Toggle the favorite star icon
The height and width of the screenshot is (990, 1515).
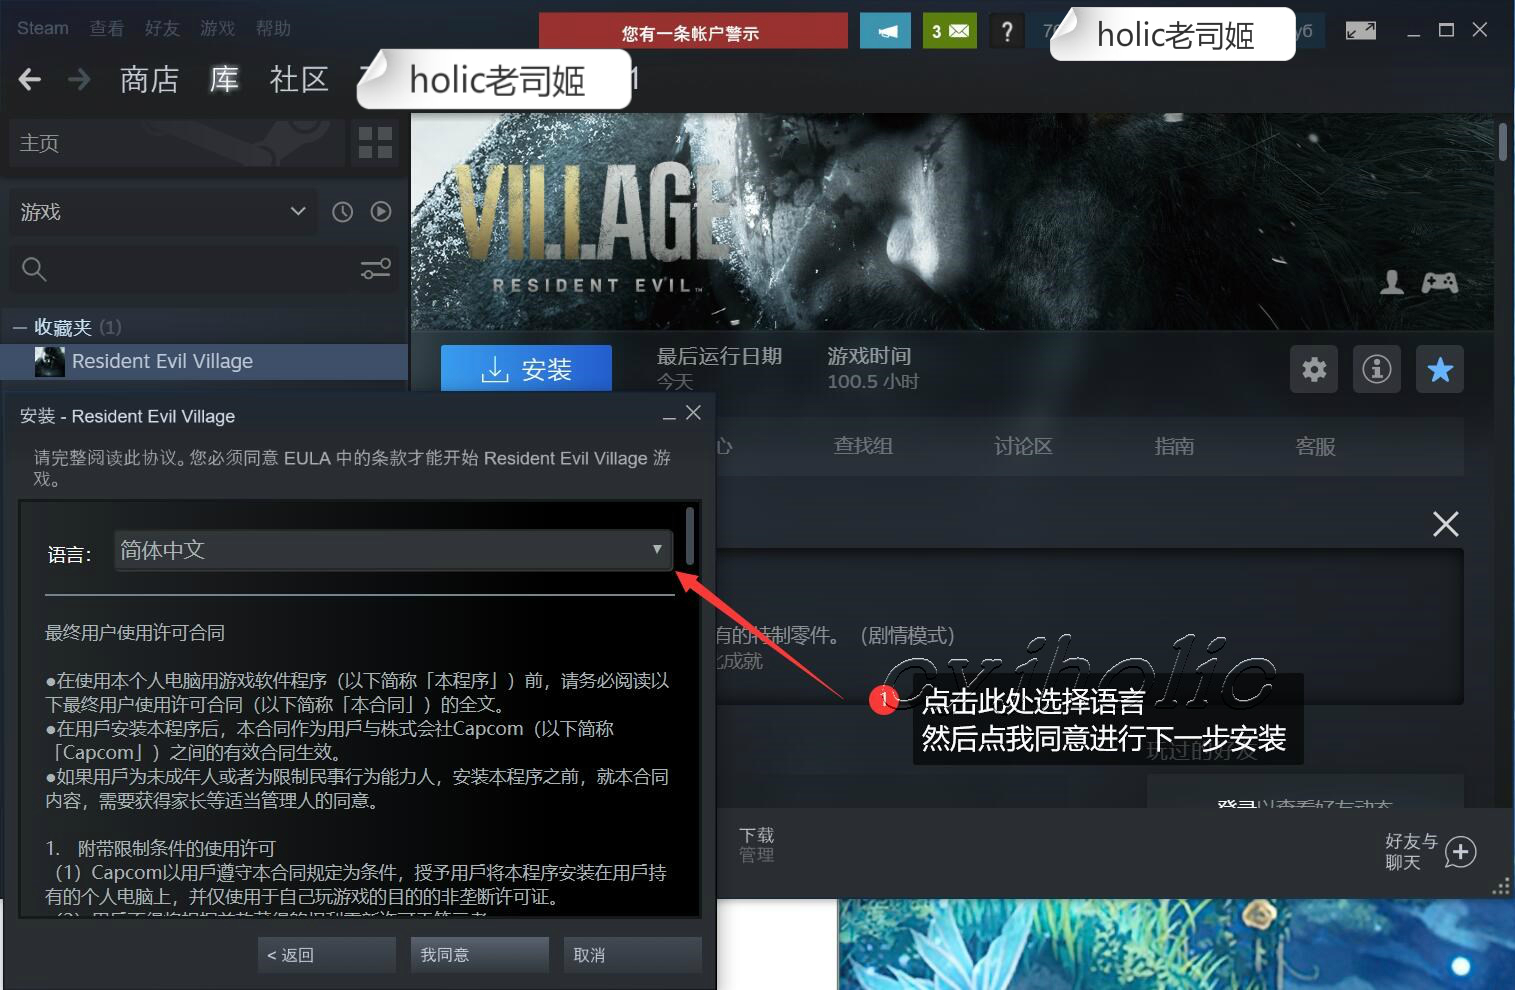click(x=1439, y=370)
